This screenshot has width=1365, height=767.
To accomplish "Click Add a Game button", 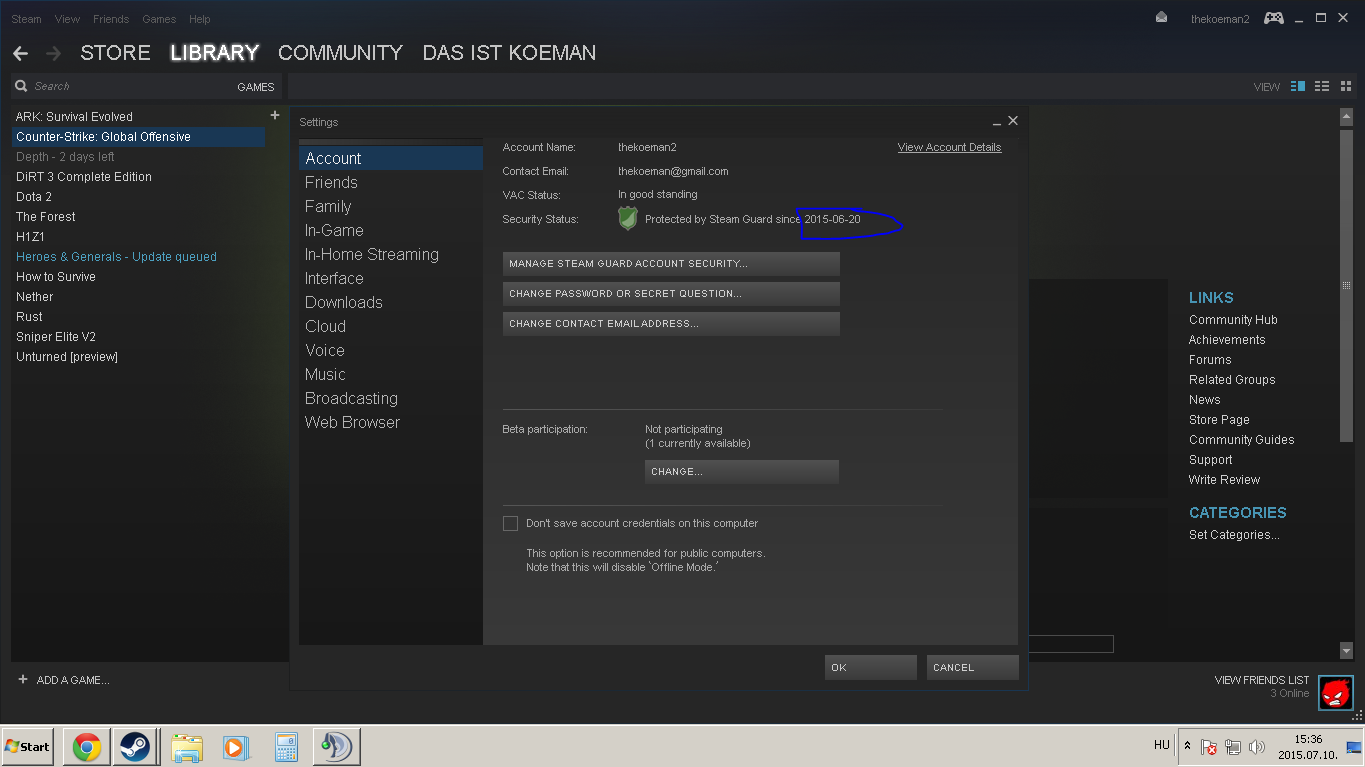I will click(64, 680).
